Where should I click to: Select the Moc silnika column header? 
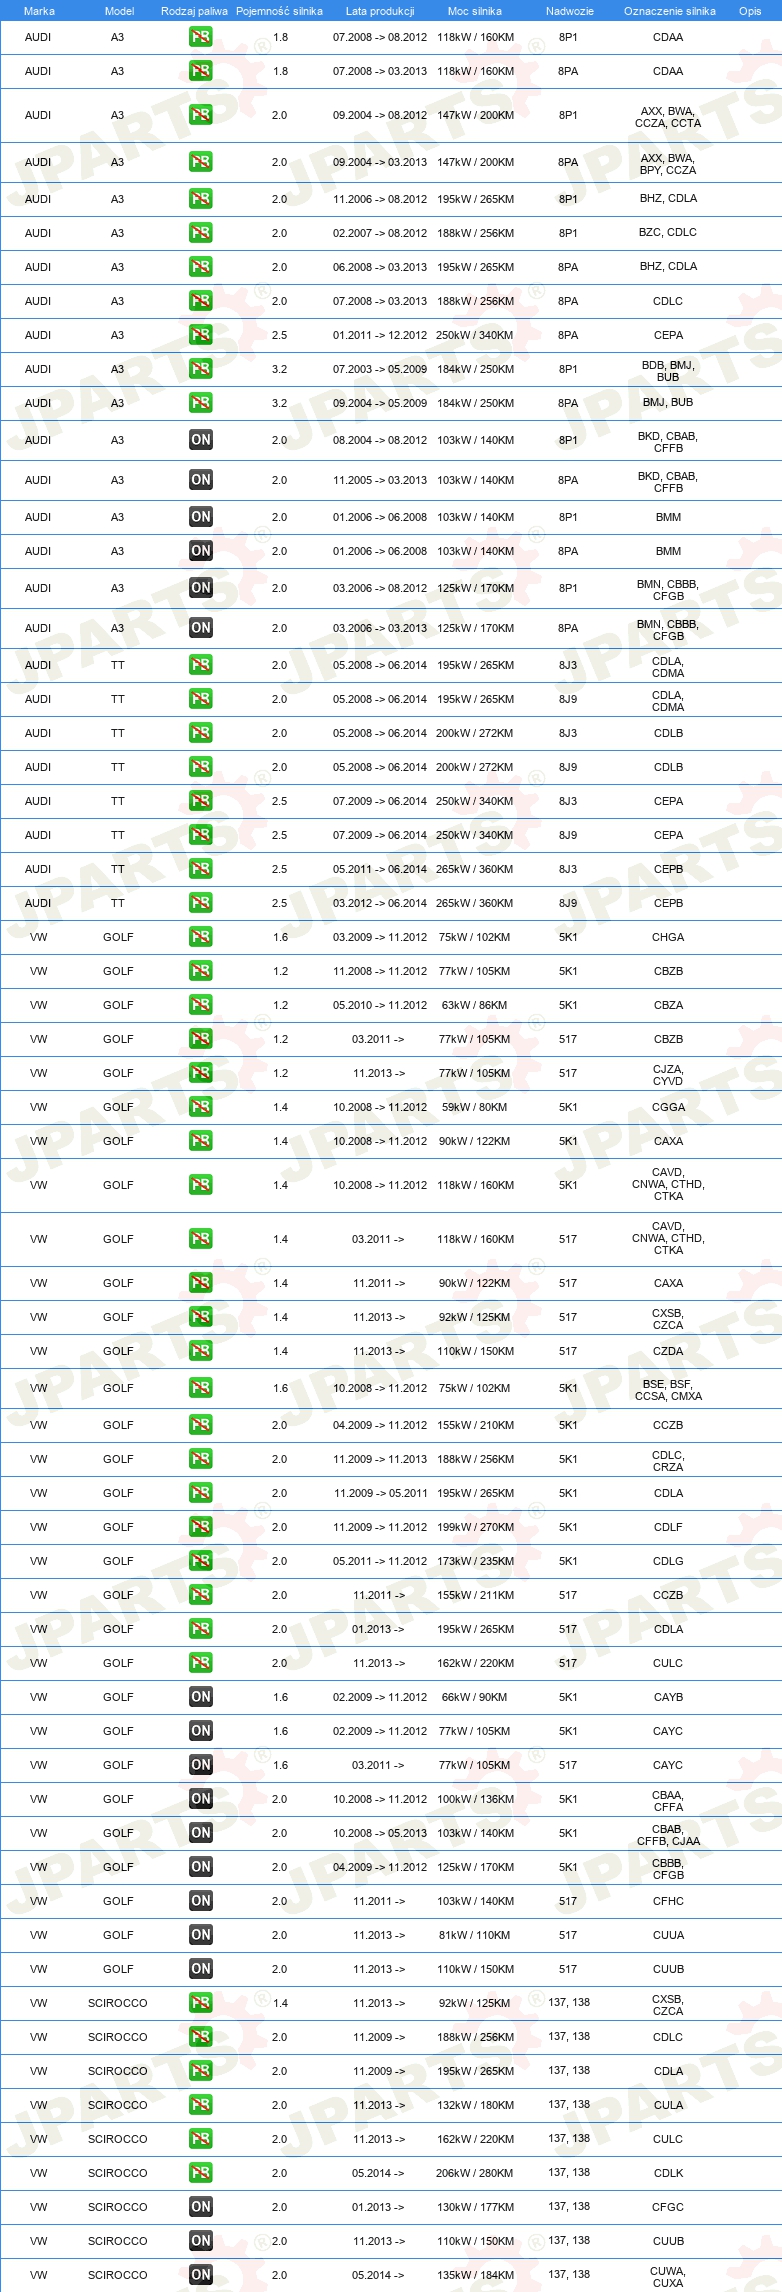tap(475, 11)
